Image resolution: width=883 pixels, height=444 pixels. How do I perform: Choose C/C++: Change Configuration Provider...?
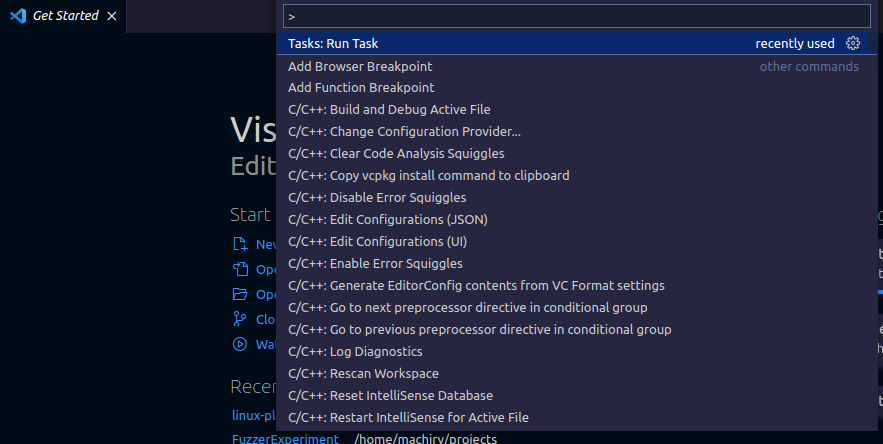tap(577, 132)
